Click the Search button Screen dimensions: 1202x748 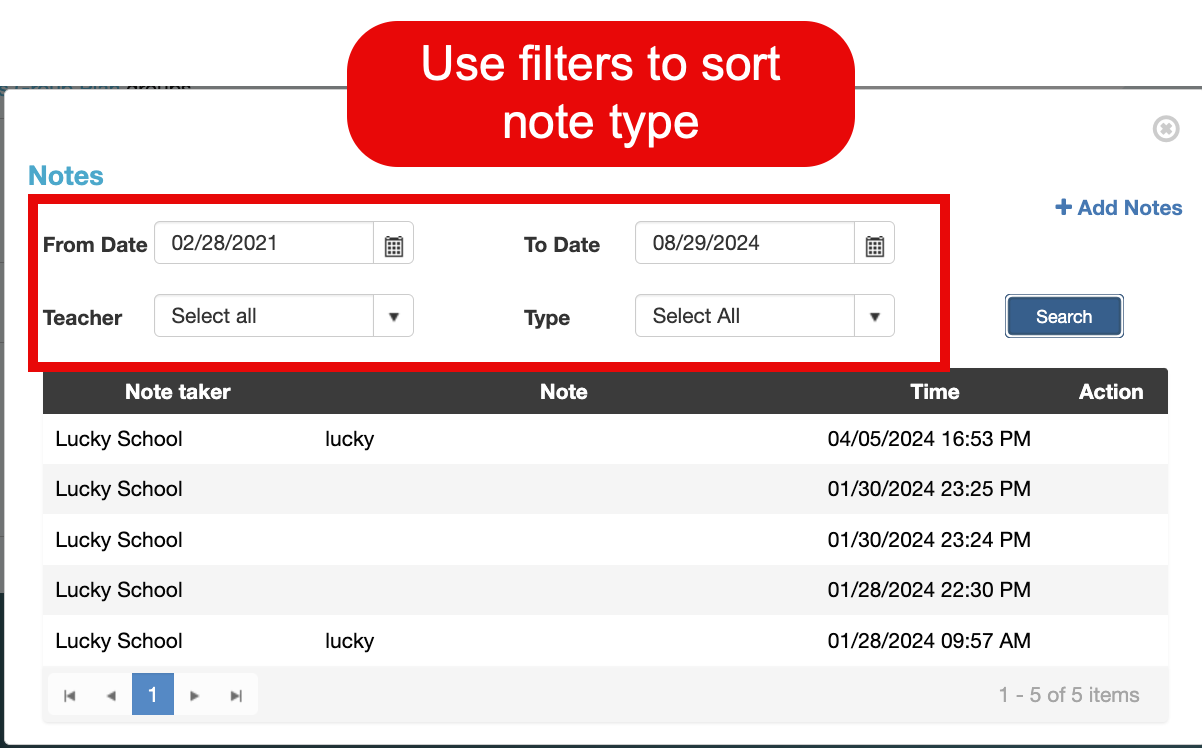coord(1064,317)
